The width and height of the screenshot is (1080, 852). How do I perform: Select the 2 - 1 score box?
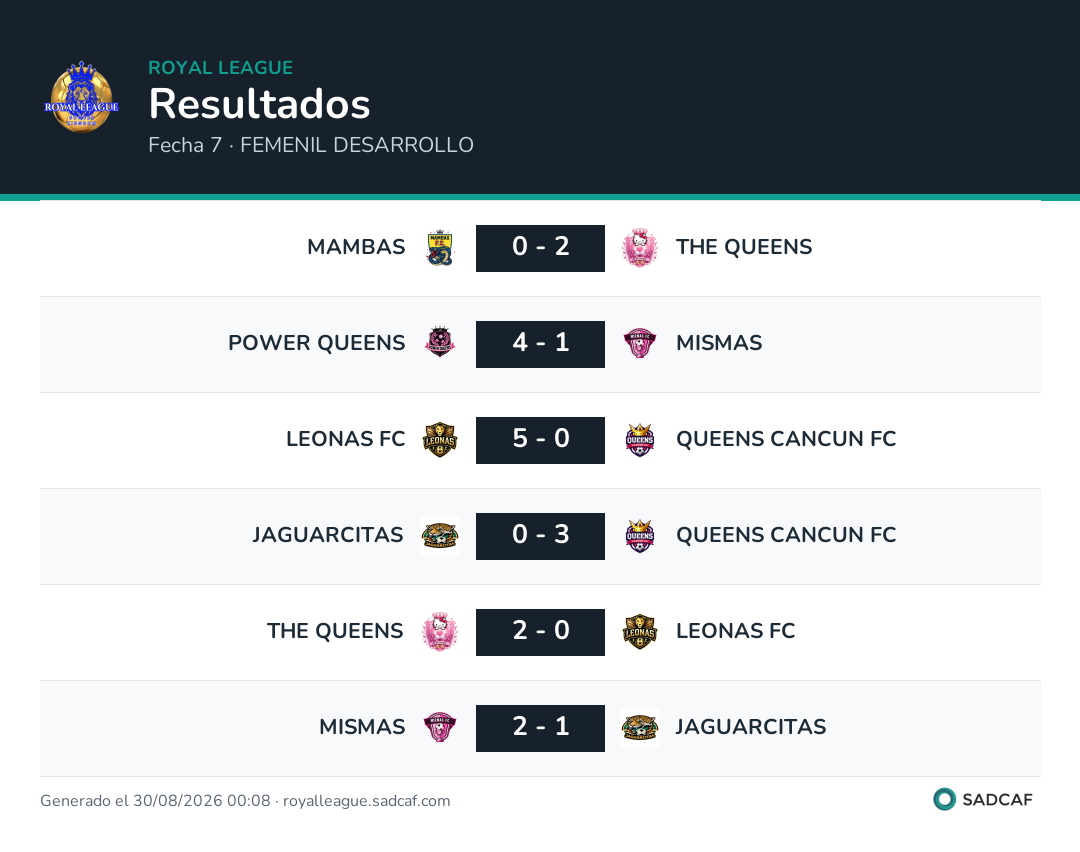pos(541,728)
